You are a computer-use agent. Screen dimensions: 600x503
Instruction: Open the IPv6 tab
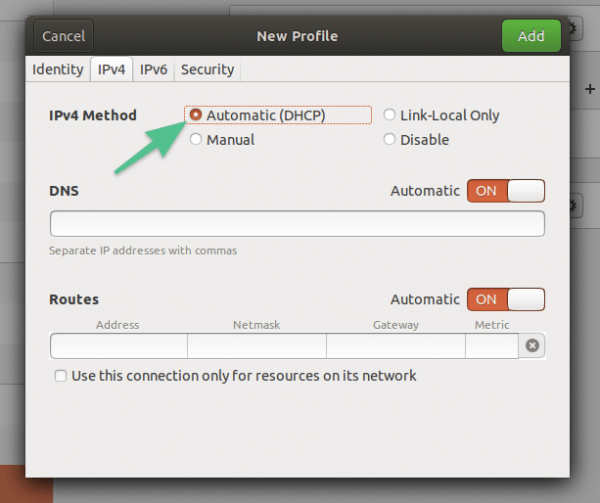pyautogui.click(x=153, y=70)
